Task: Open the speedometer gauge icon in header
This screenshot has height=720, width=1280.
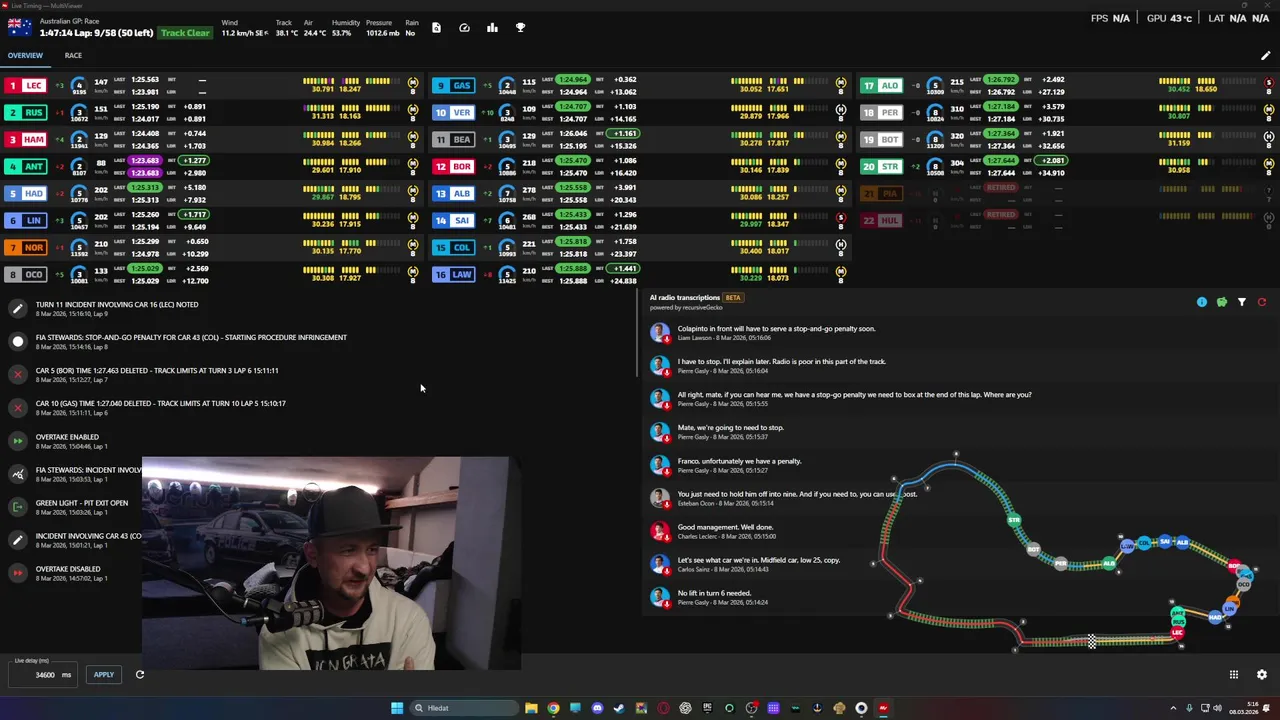Action: [x=464, y=28]
